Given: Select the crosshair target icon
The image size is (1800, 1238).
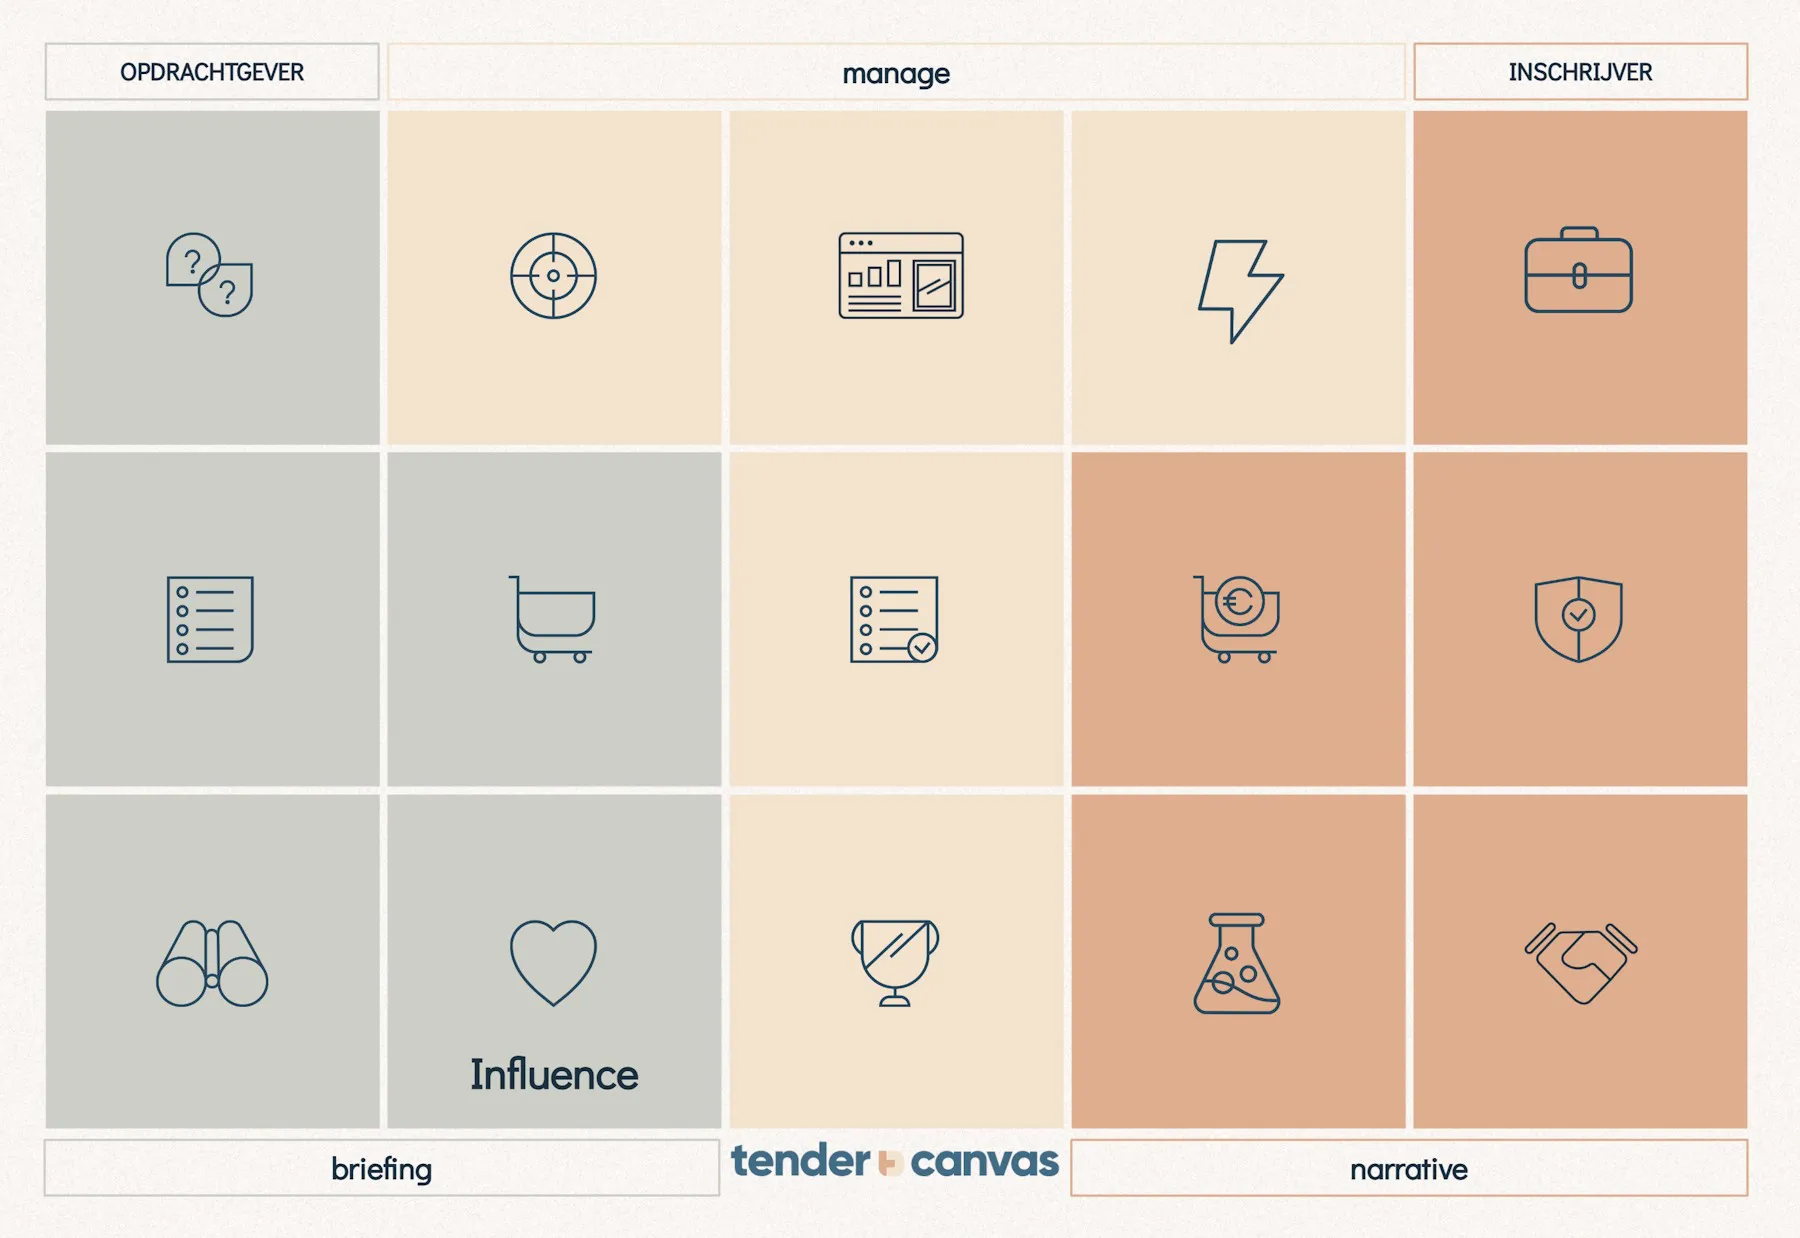Looking at the screenshot, I should [x=553, y=276].
